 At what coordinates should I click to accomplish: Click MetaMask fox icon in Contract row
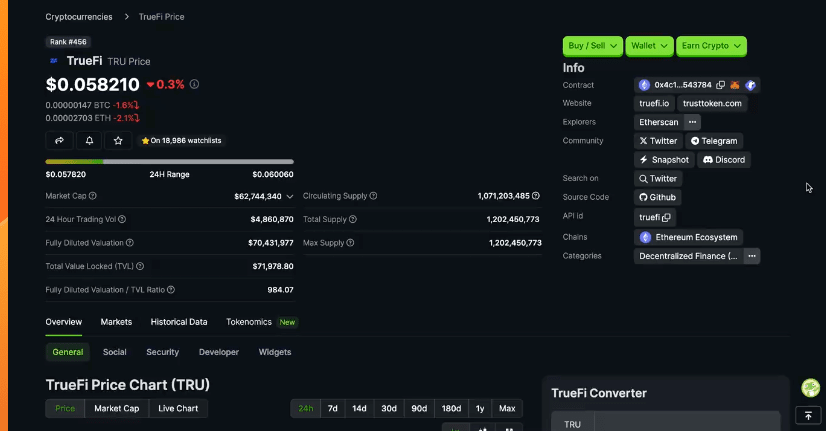click(735, 85)
